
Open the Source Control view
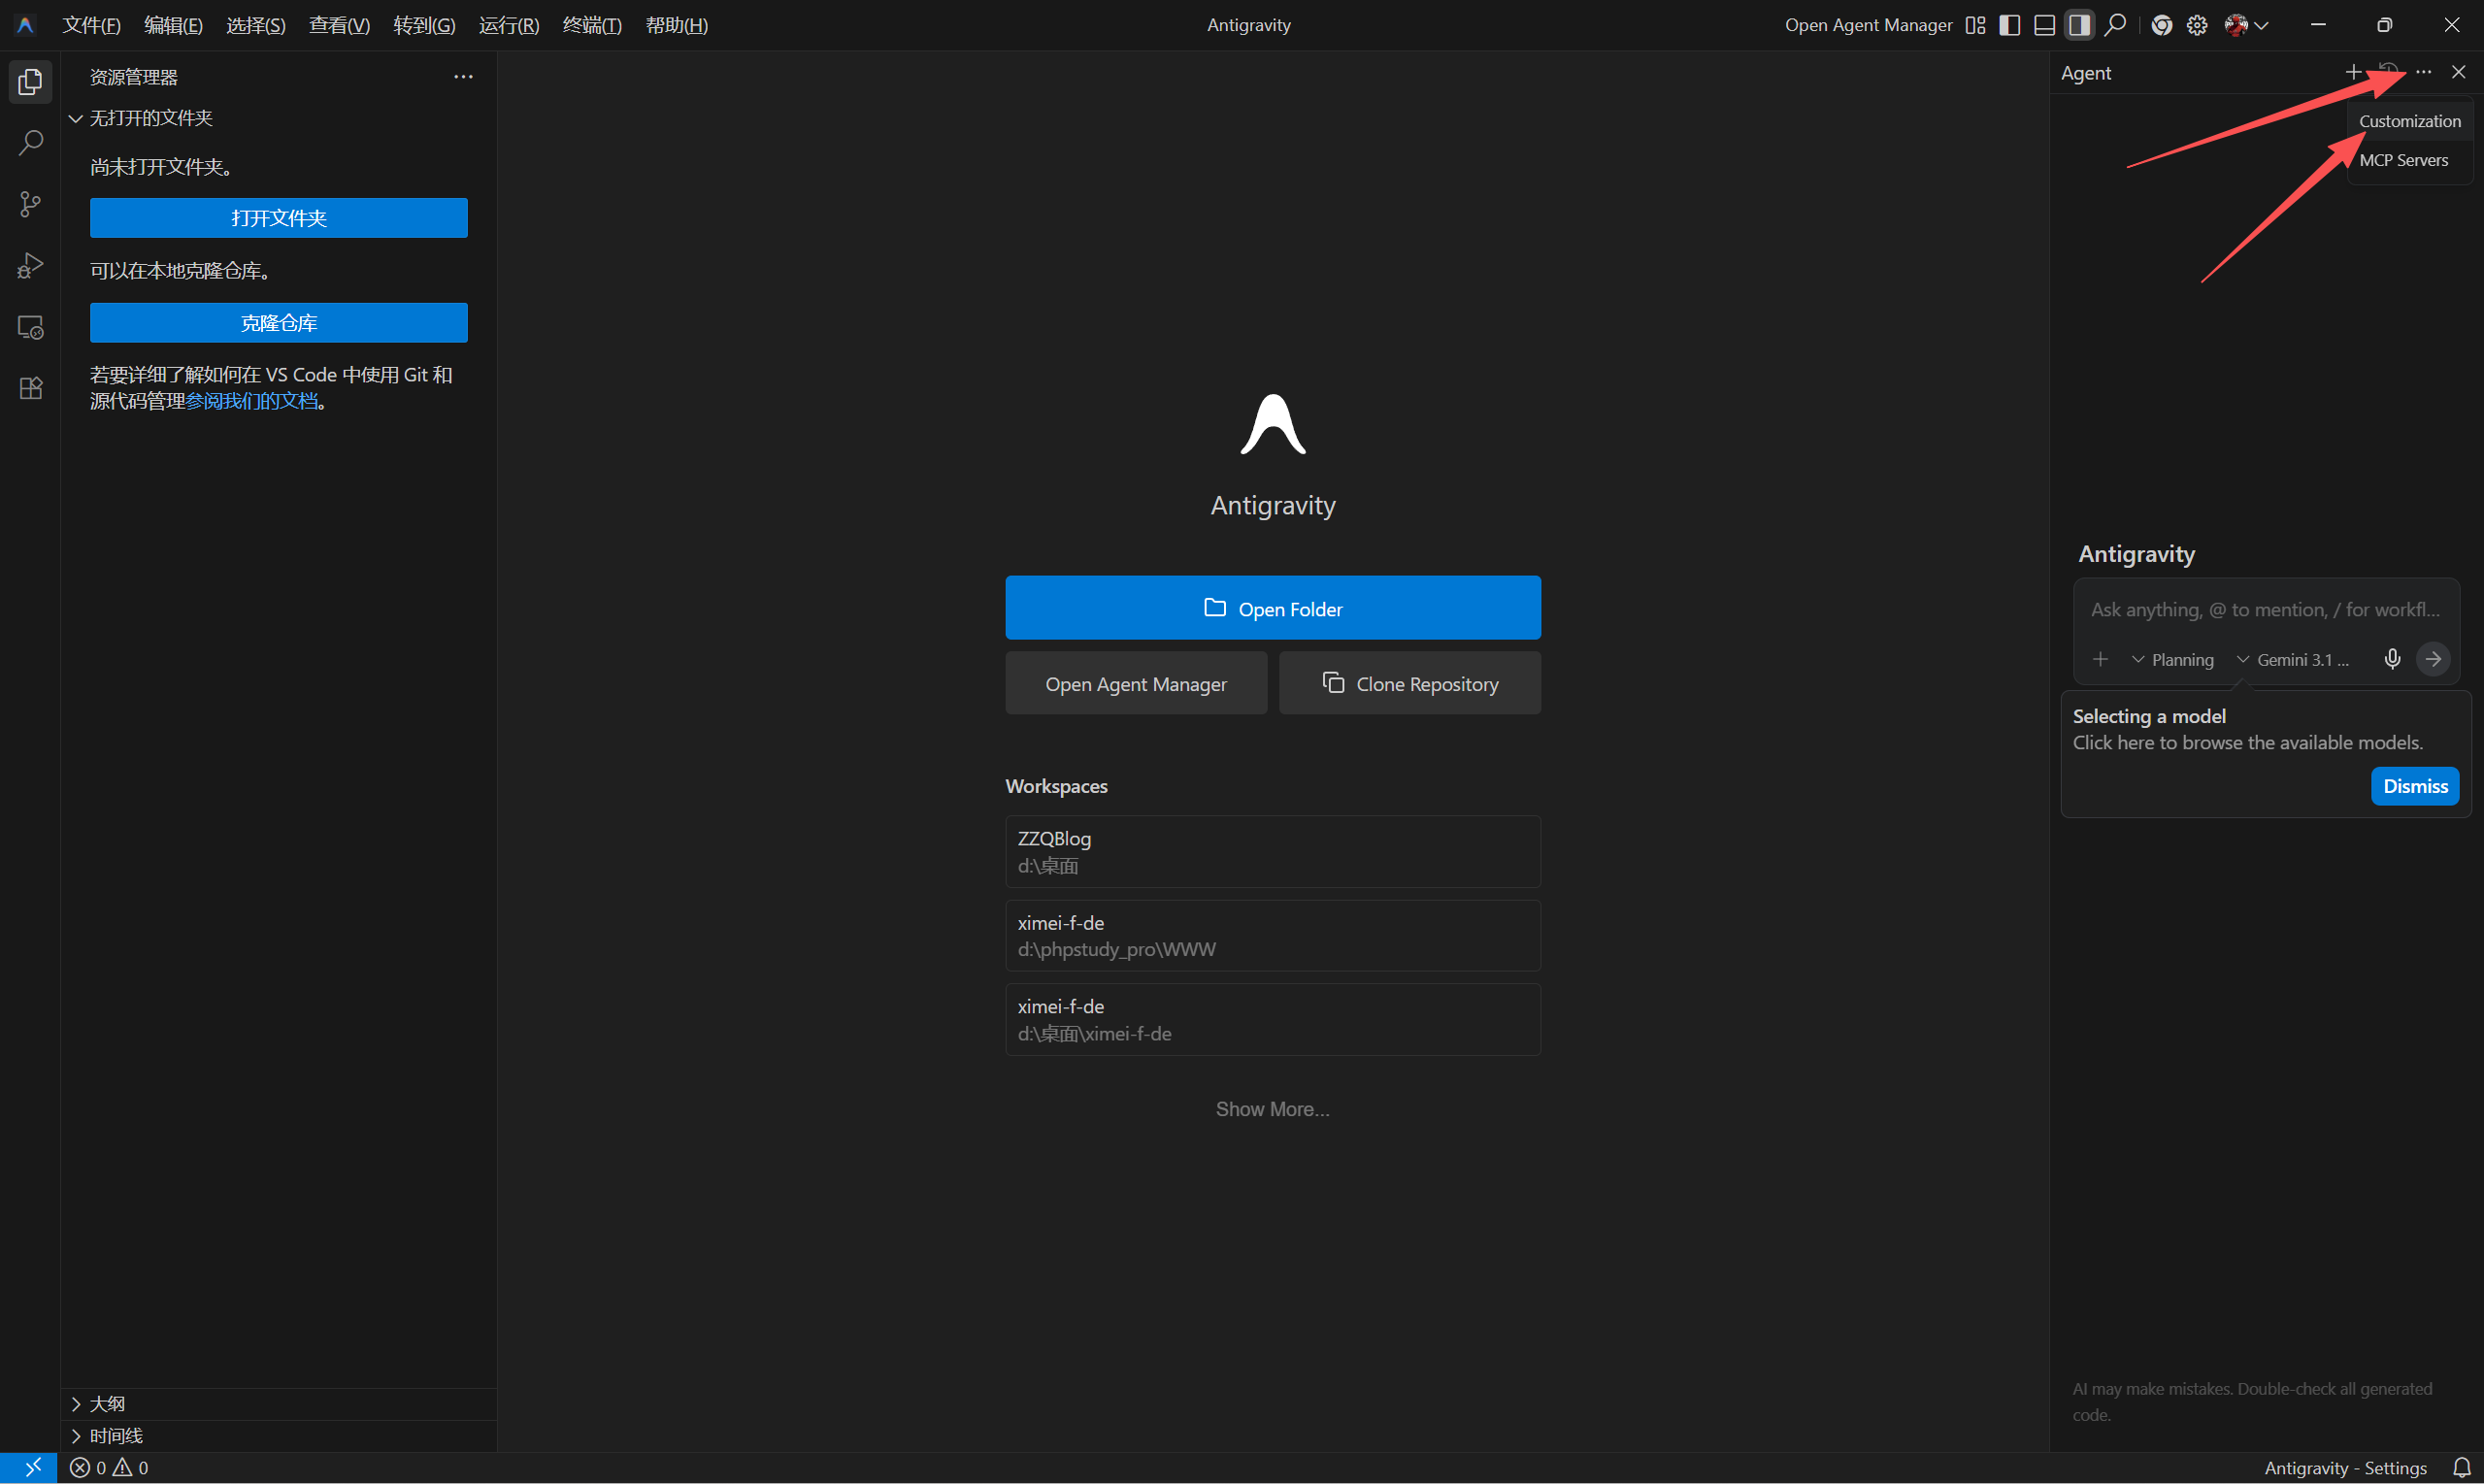point(30,205)
